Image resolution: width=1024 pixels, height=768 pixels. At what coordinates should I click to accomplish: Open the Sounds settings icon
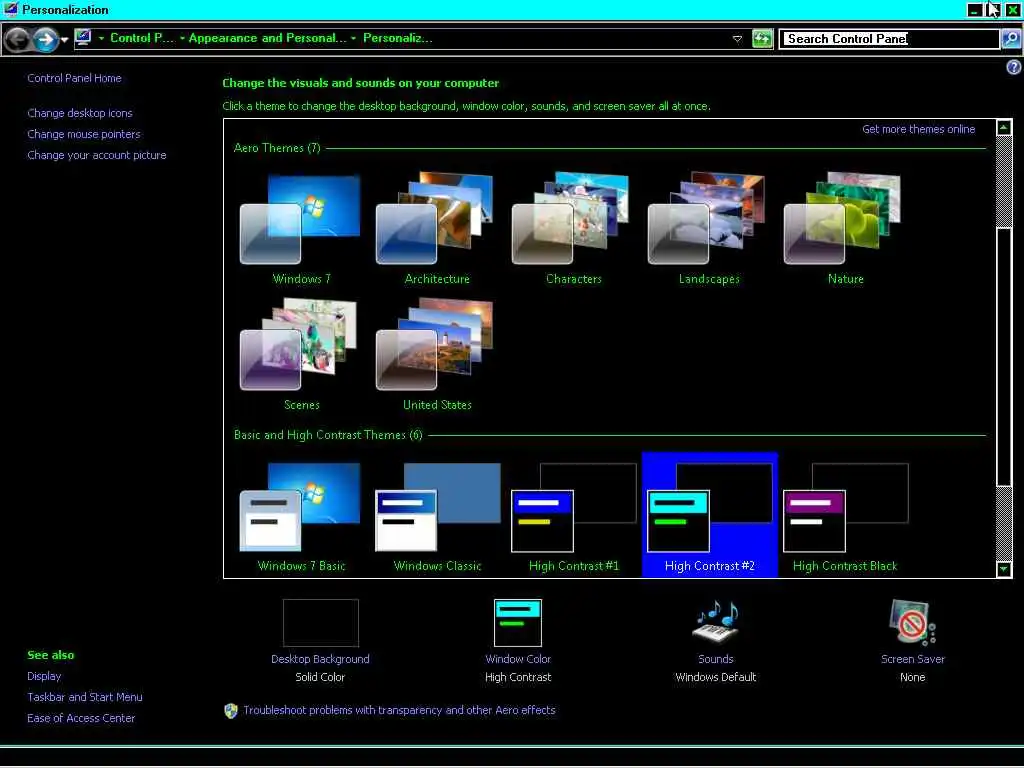click(x=716, y=622)
